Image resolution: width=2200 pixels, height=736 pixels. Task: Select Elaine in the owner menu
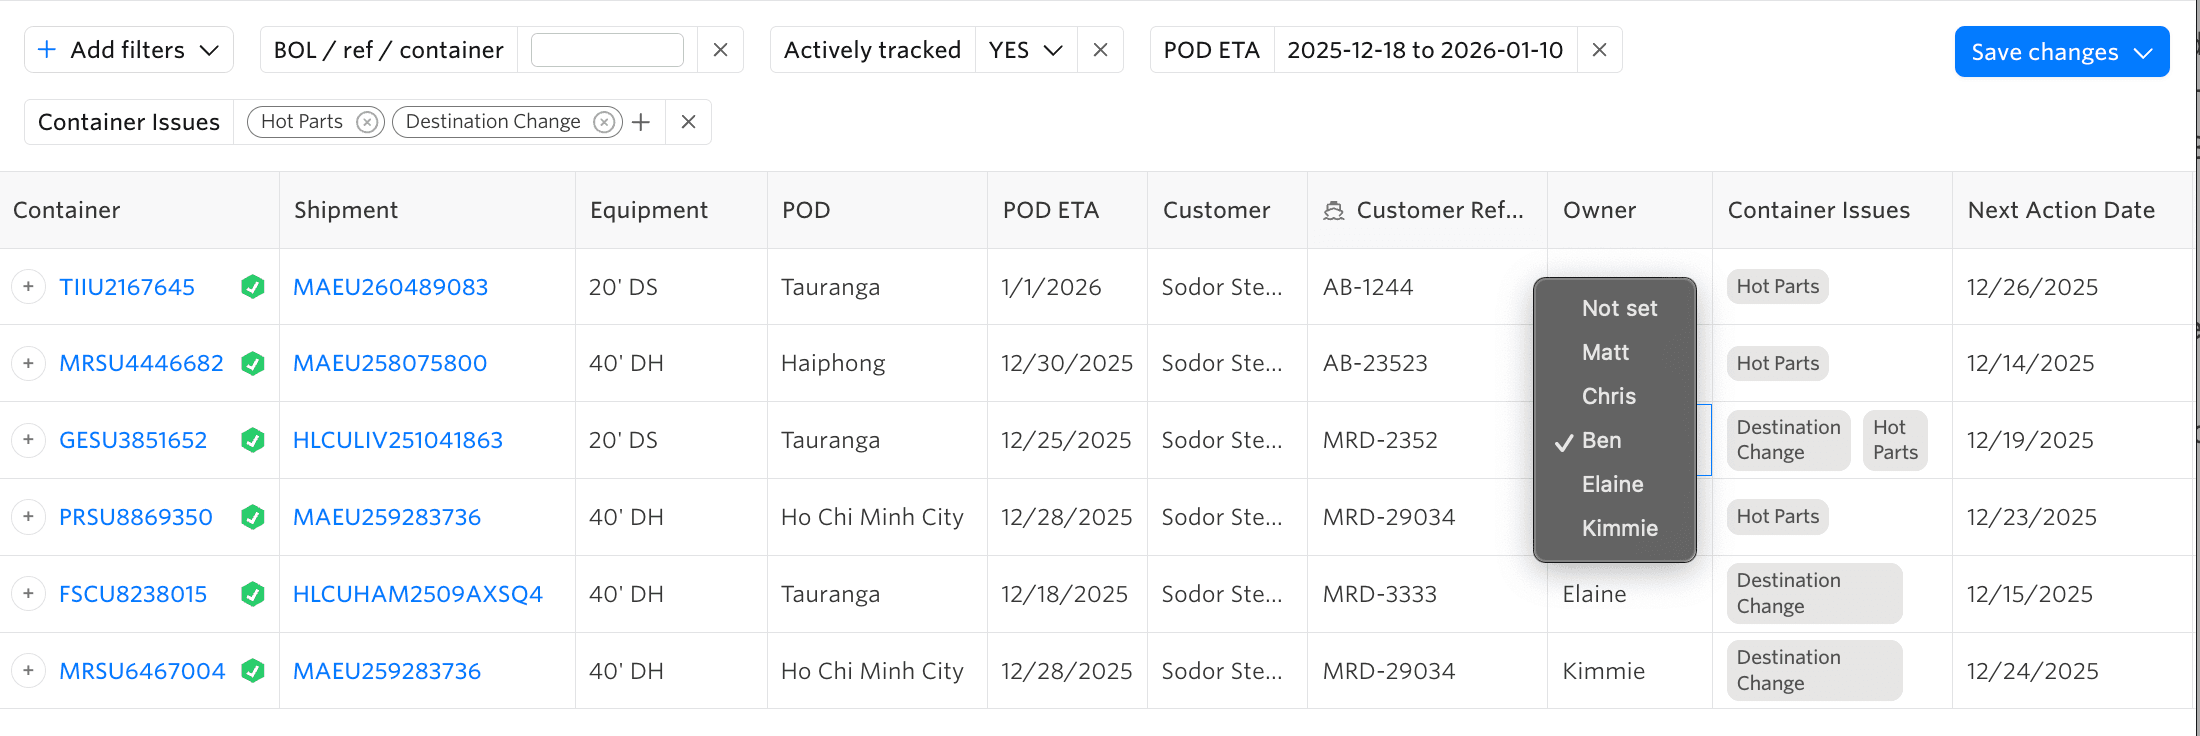[x=1612, y=484]
